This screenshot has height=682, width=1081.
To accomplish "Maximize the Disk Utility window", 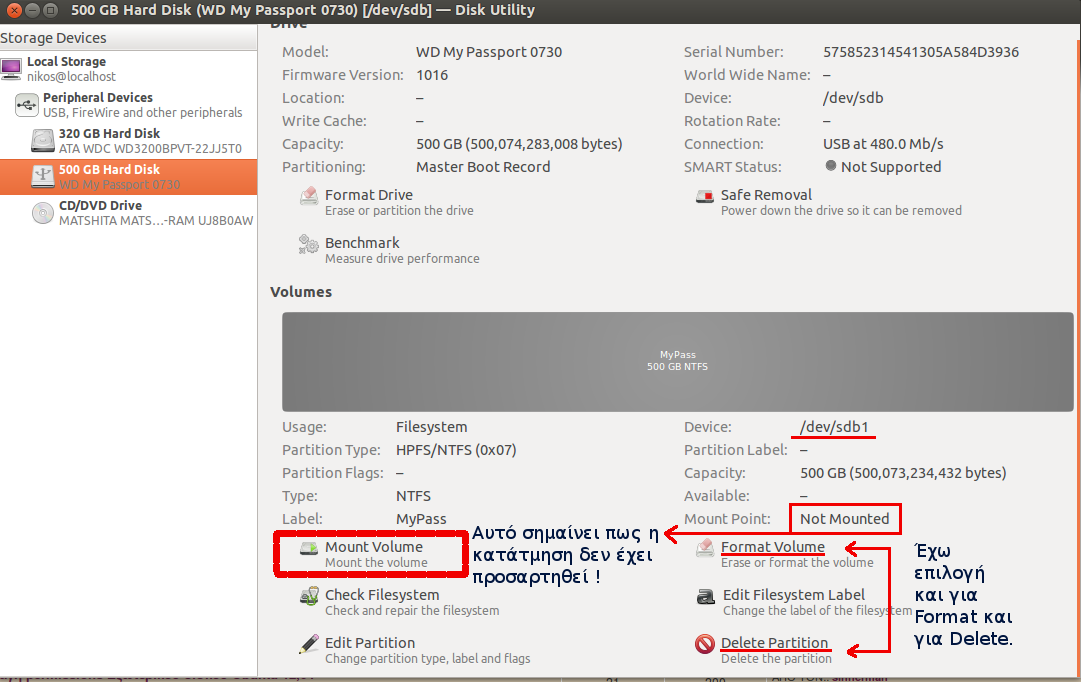I will [x=50, y=10].
